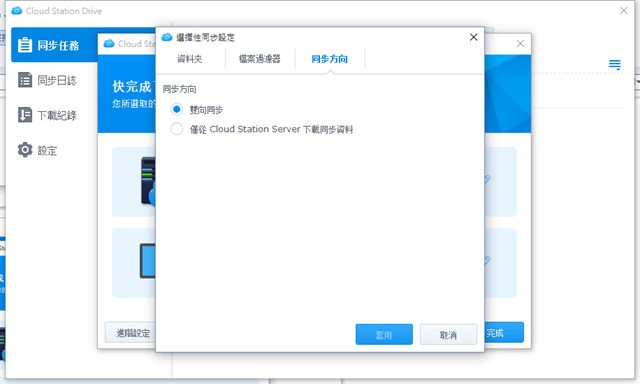Close the Cloud Station Drive main window

tap(624, 11)
